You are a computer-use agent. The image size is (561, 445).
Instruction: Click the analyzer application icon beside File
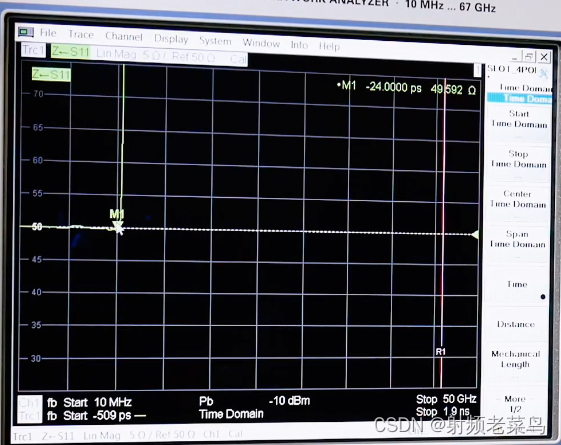pos(26,32)
